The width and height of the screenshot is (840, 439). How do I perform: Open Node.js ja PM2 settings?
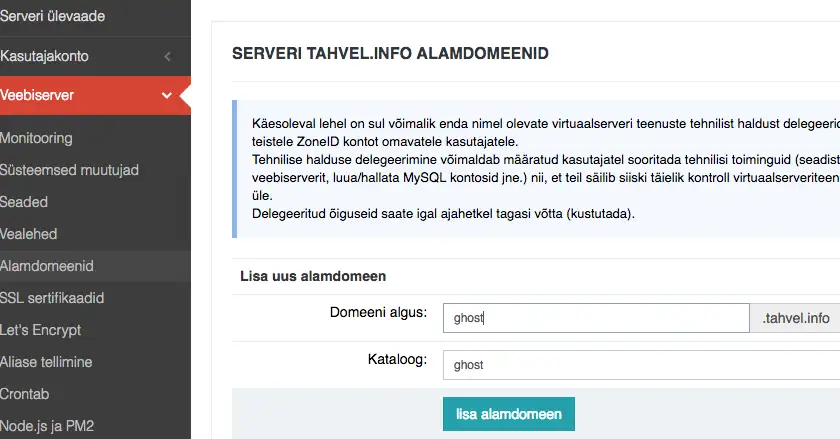[x=47, y=426]
